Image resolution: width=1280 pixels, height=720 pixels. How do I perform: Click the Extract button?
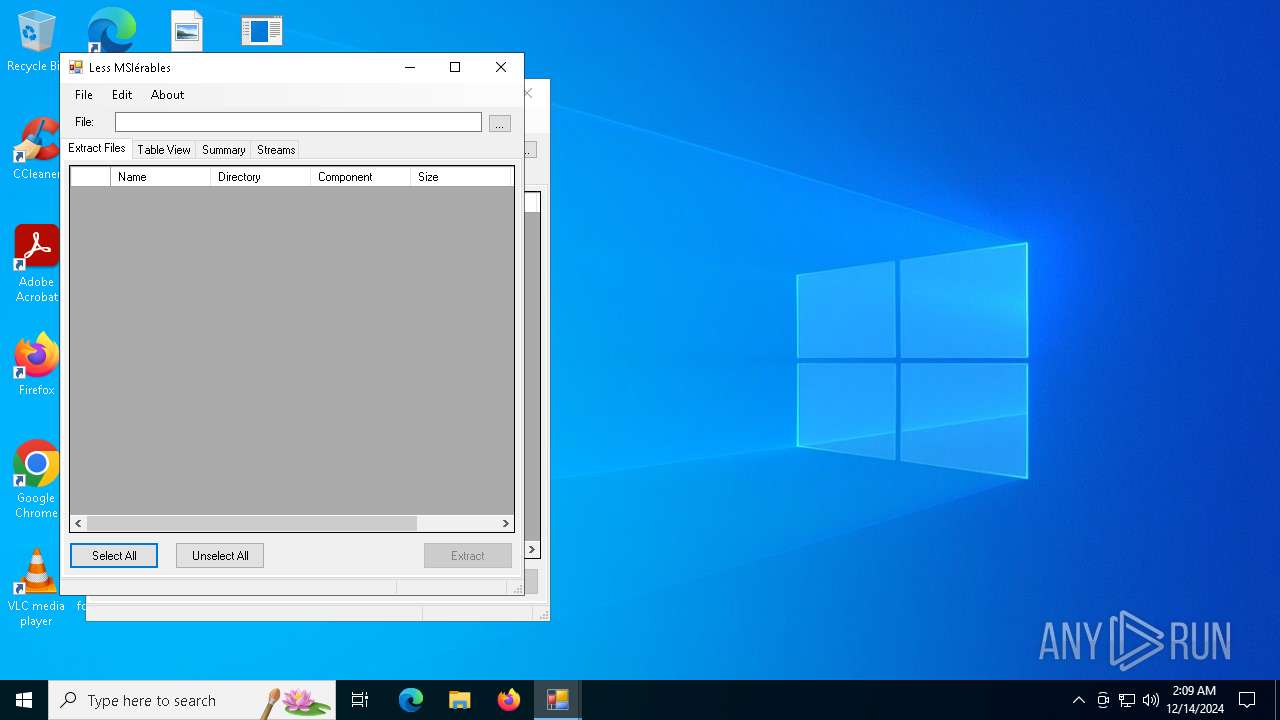pyautogui.click(x=467, y=556)
